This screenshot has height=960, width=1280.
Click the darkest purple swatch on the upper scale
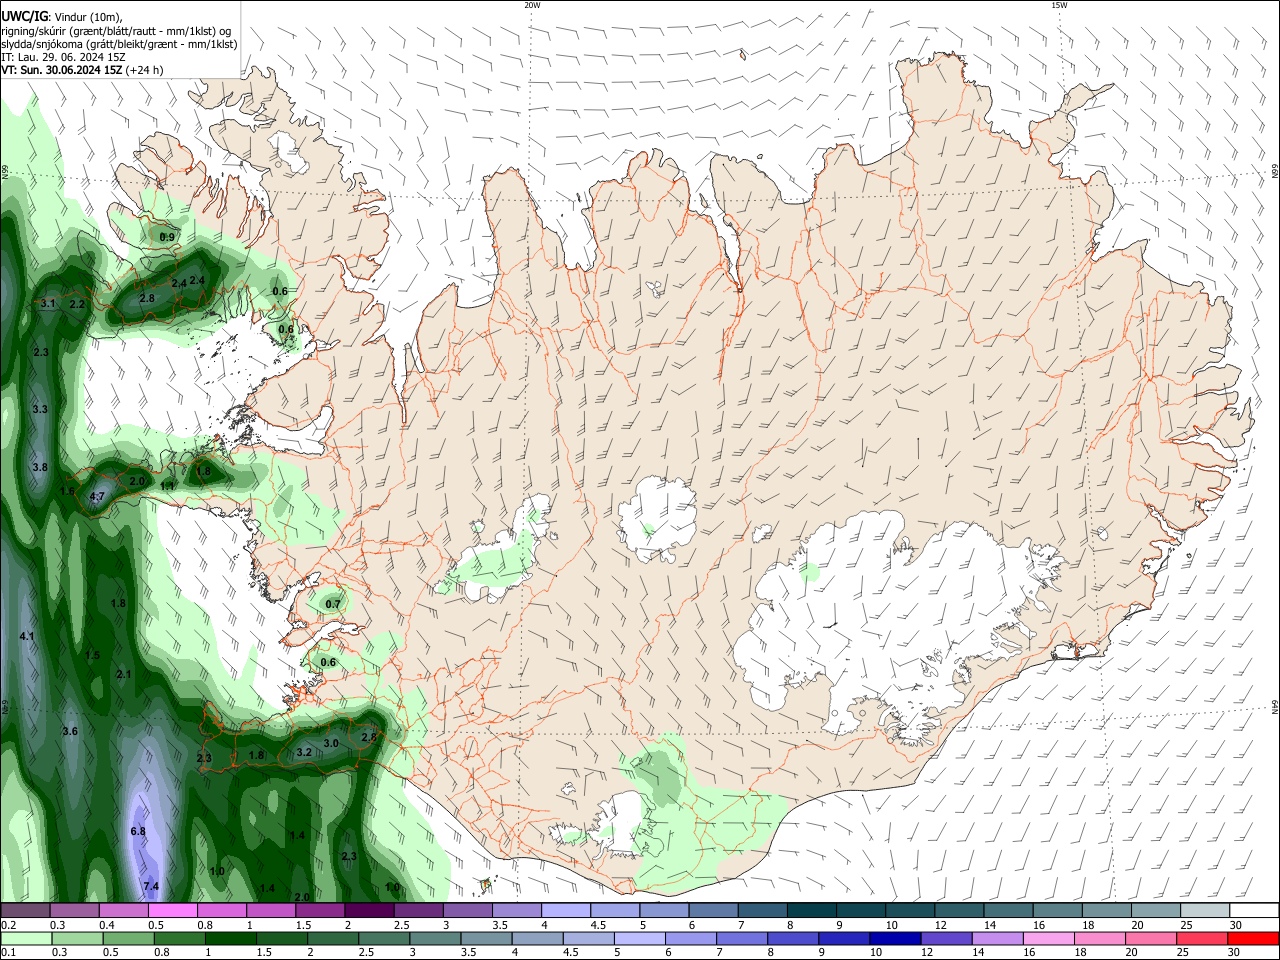[369, 911]
